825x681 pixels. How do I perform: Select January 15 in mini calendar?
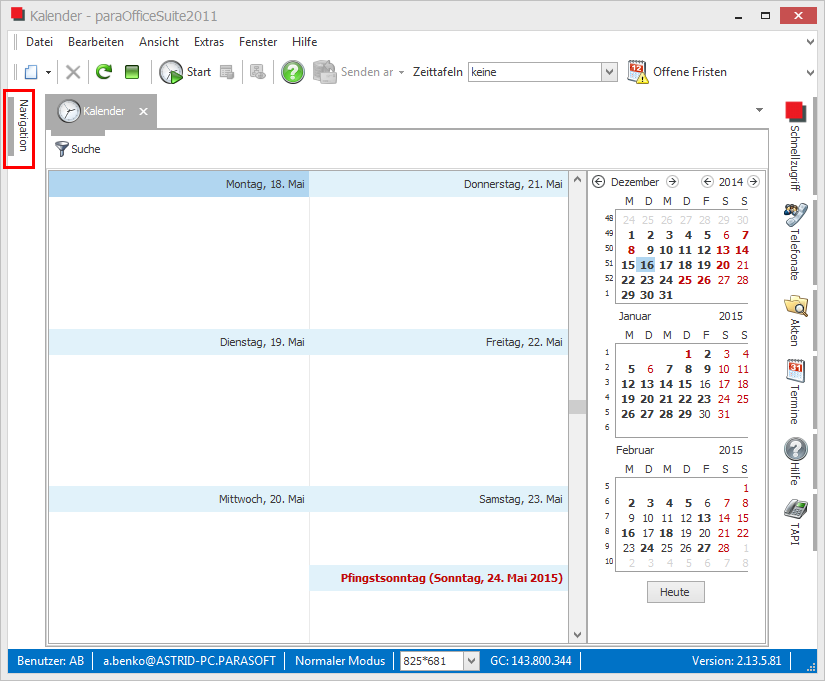[685, 384]
